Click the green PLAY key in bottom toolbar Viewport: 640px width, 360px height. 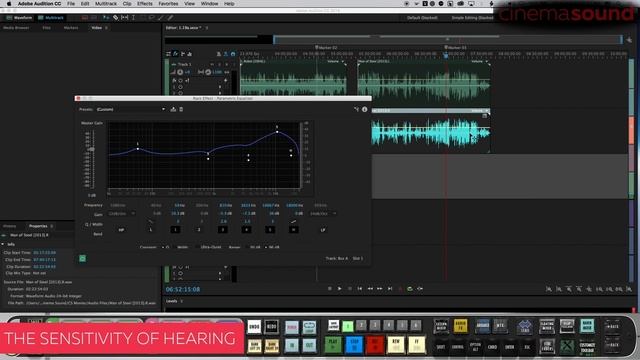[333, 345]
